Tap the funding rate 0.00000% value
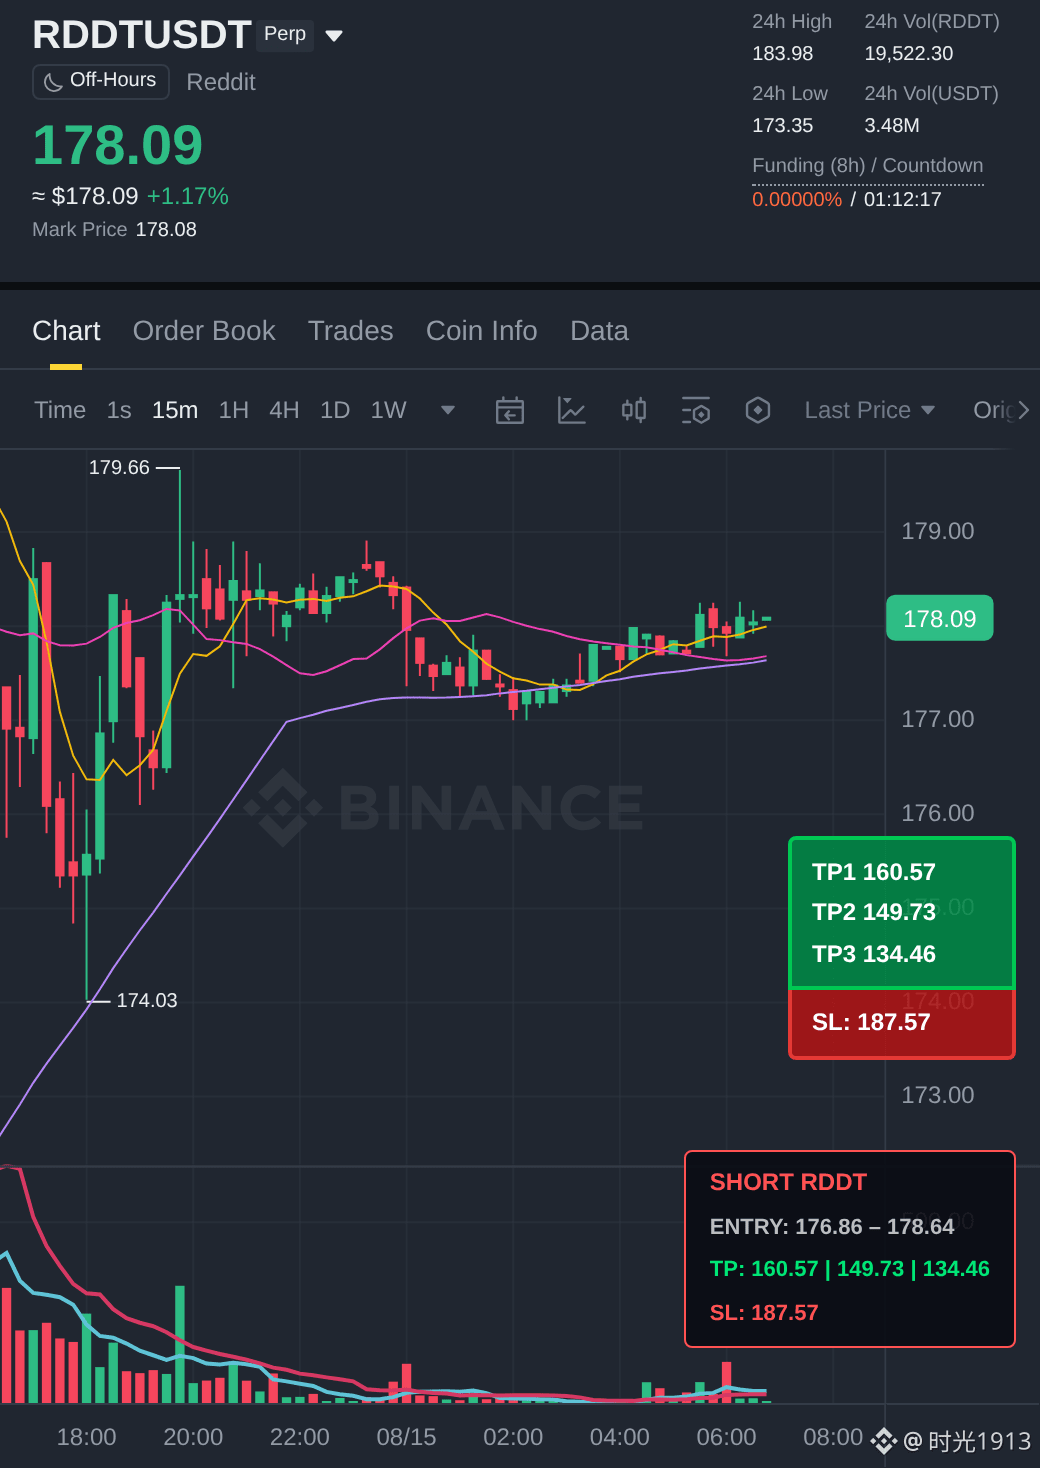The height and width of the screenshot is (1468, 1040). click(797, 200)
